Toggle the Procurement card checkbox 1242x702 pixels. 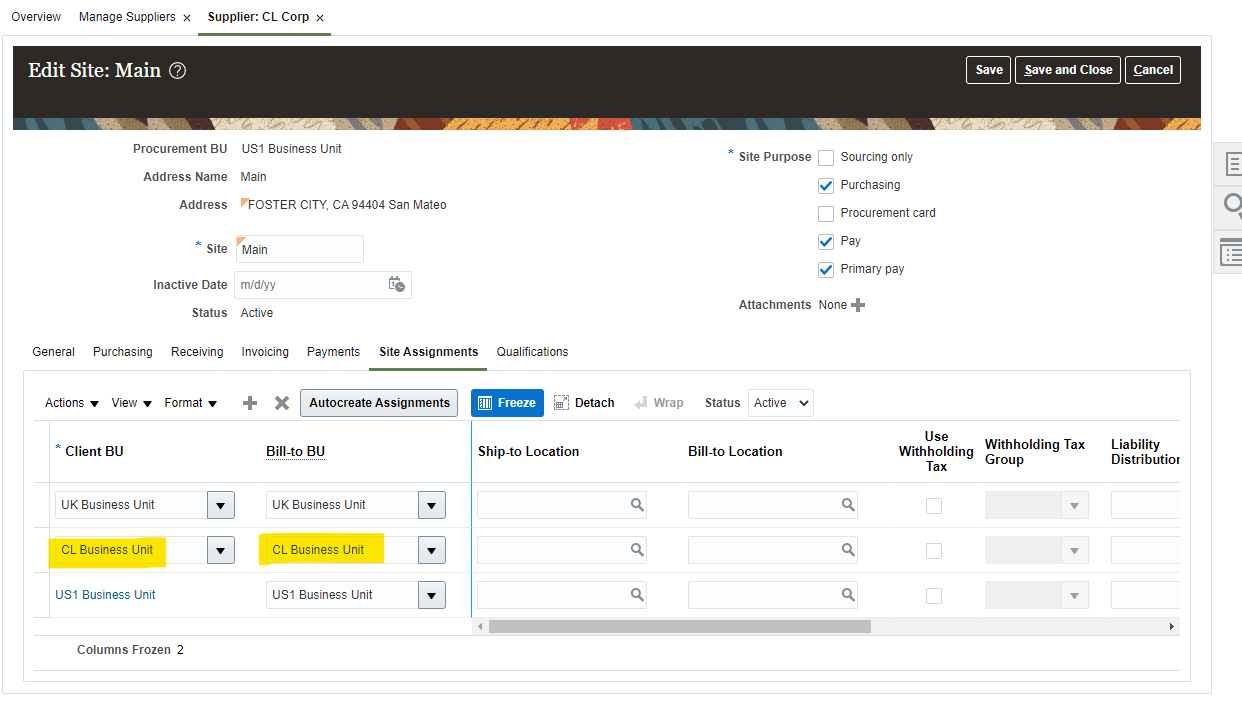click(x=826, y=214)
